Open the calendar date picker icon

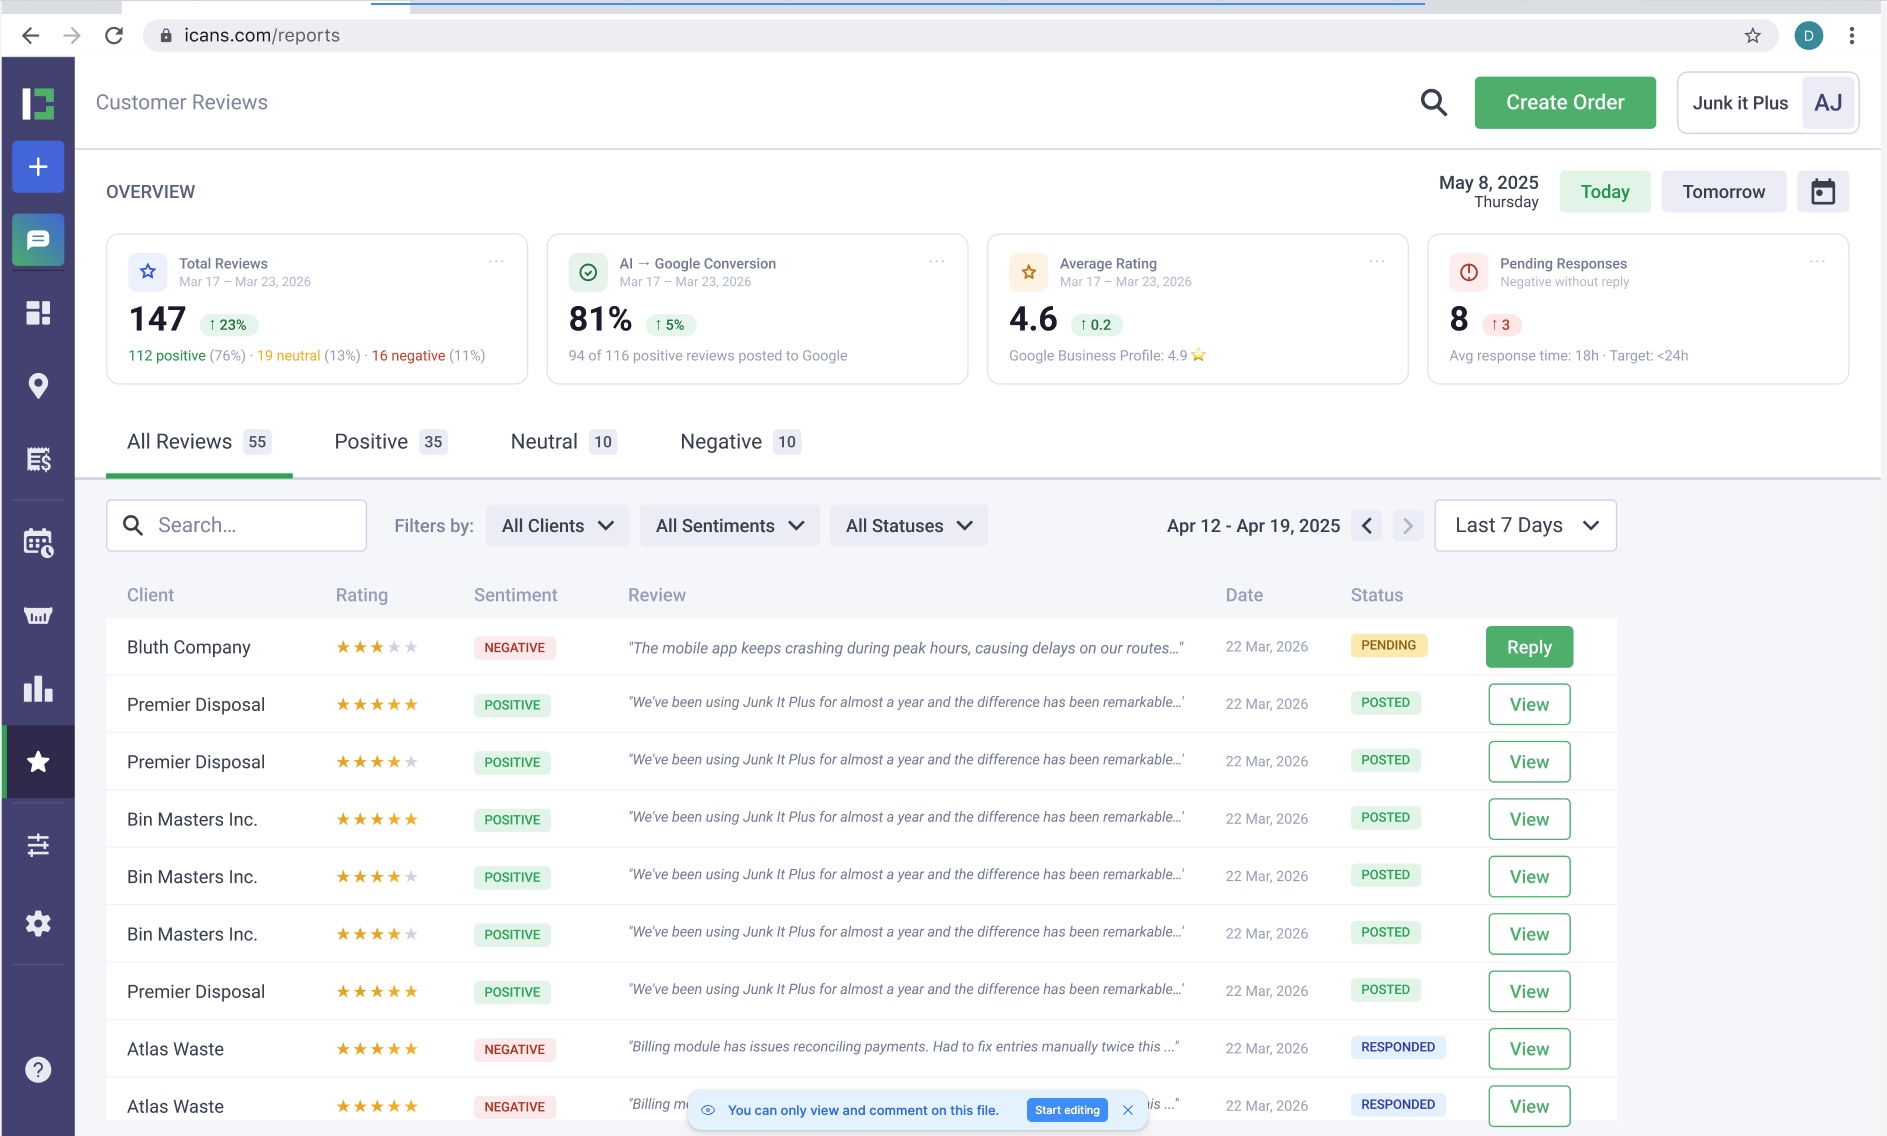(x=1823, y=191)
